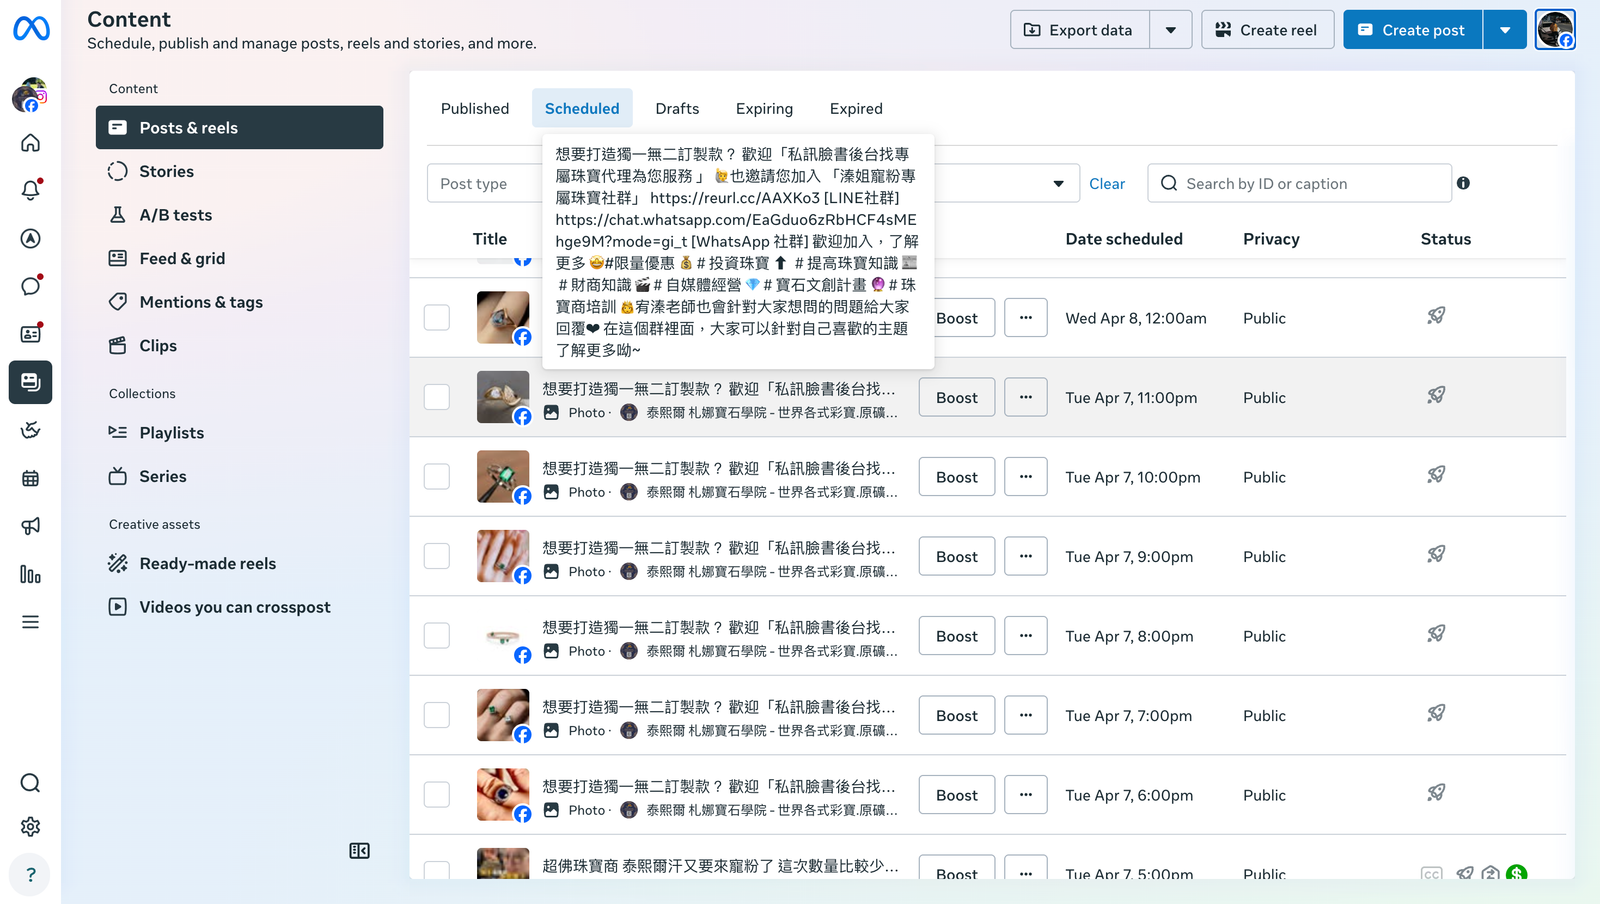Open thumbnail of Tue Apr 7, 6:00pm post
The image size is (1600, 904).
click(x=503, y=795)
